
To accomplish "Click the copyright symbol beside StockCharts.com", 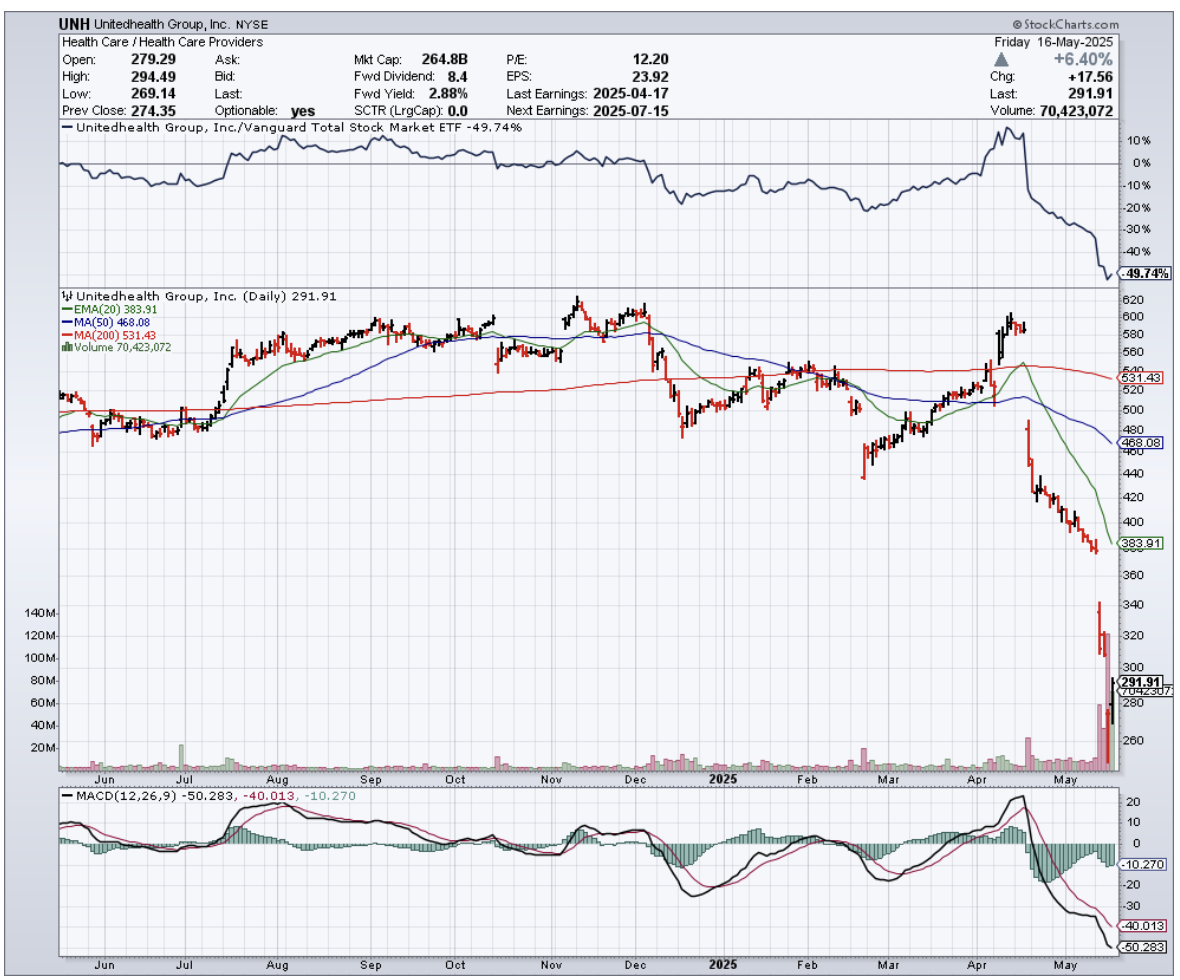I will (1017, 24).
